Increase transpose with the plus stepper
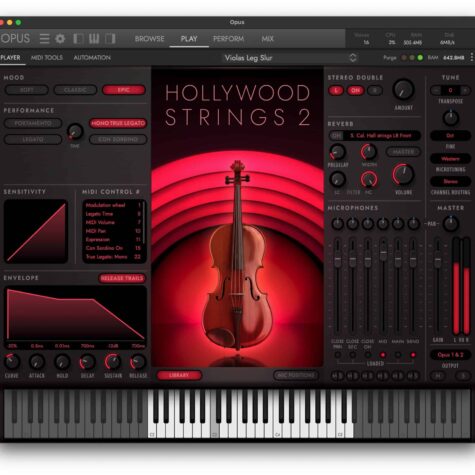This screenshot has height=475, width=475. pyautogui.click(x=465, y=90)
